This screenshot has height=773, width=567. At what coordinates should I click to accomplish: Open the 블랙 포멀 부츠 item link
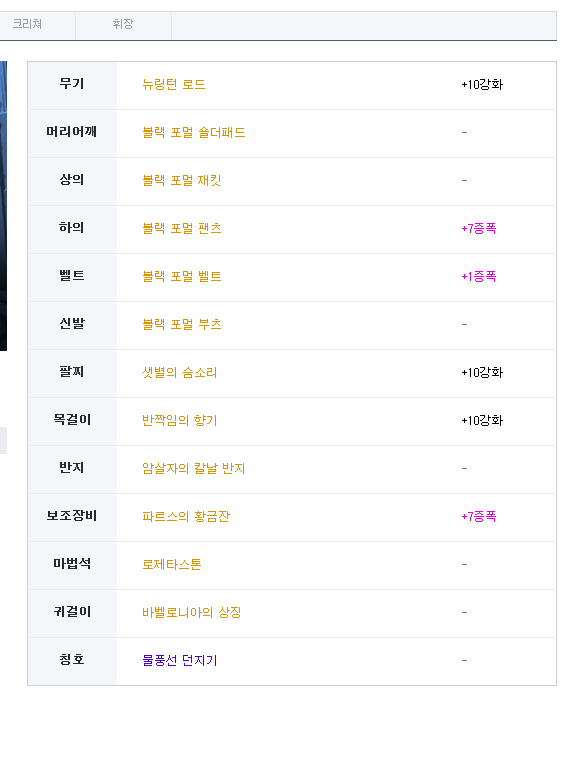(181, 324)
